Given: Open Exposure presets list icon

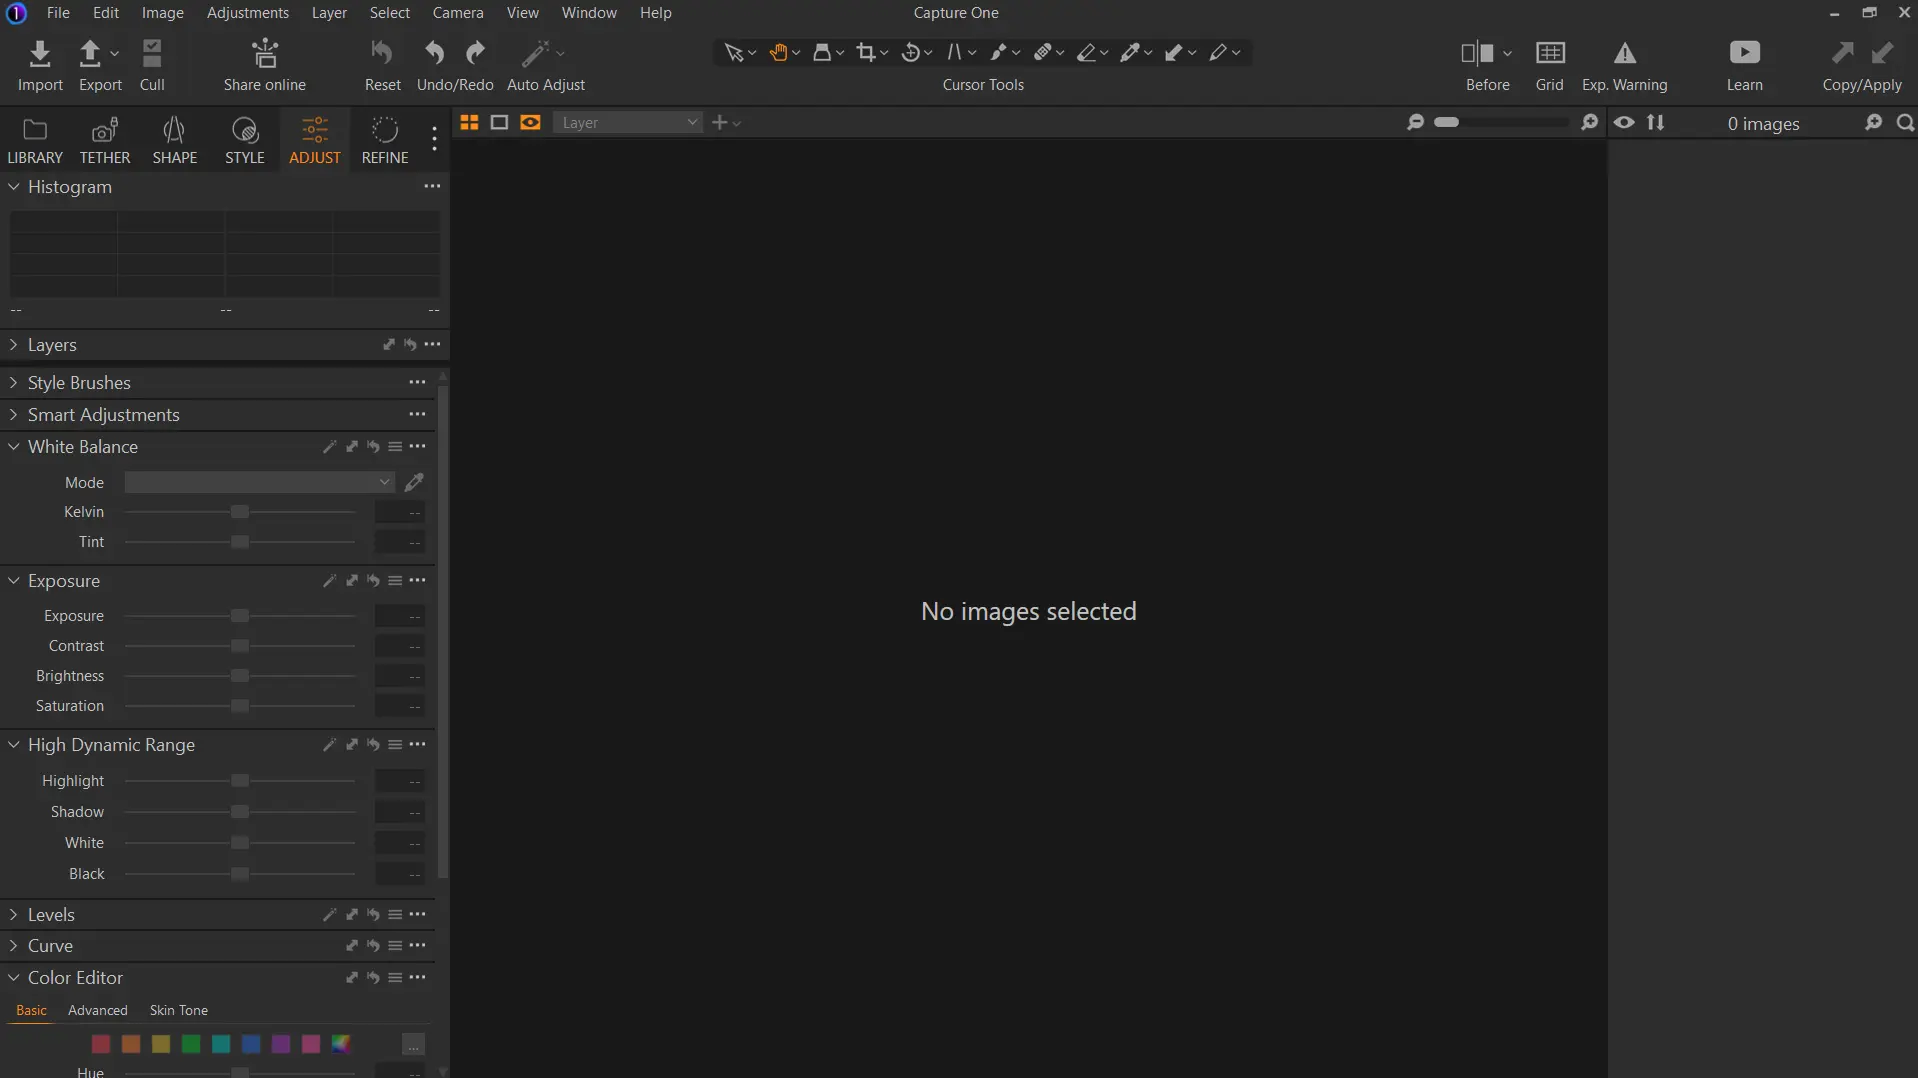Looking at the screenshot, I should point(395,581).
